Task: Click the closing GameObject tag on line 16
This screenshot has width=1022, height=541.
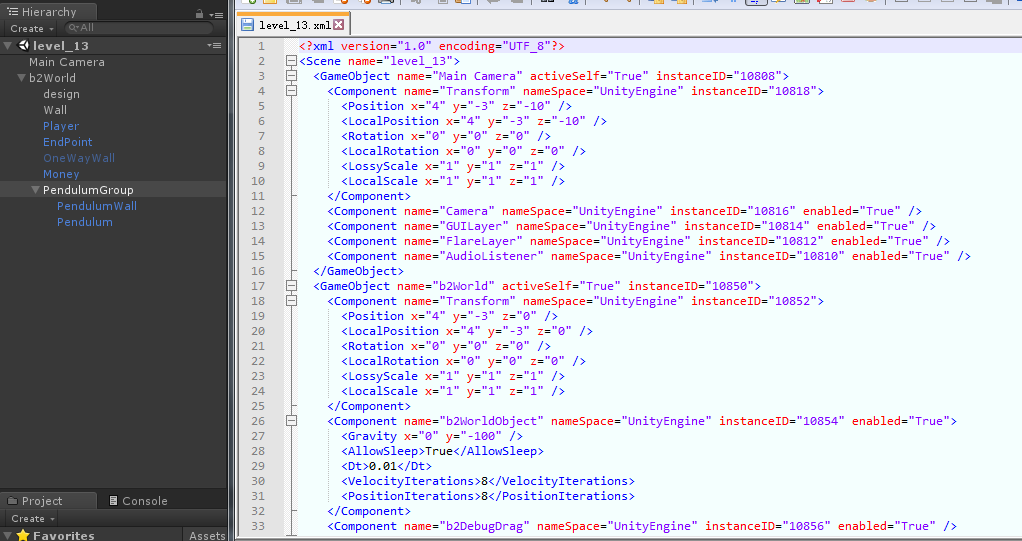Action: point(358,270)
